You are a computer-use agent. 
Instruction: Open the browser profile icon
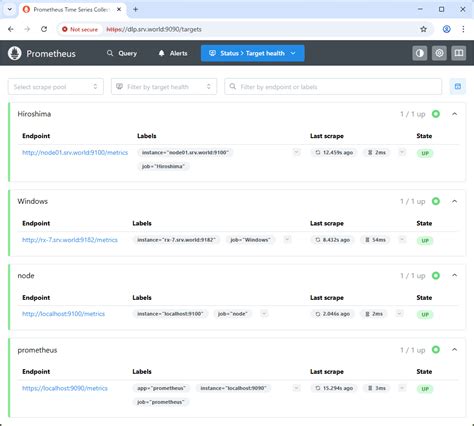pos(446,29)
